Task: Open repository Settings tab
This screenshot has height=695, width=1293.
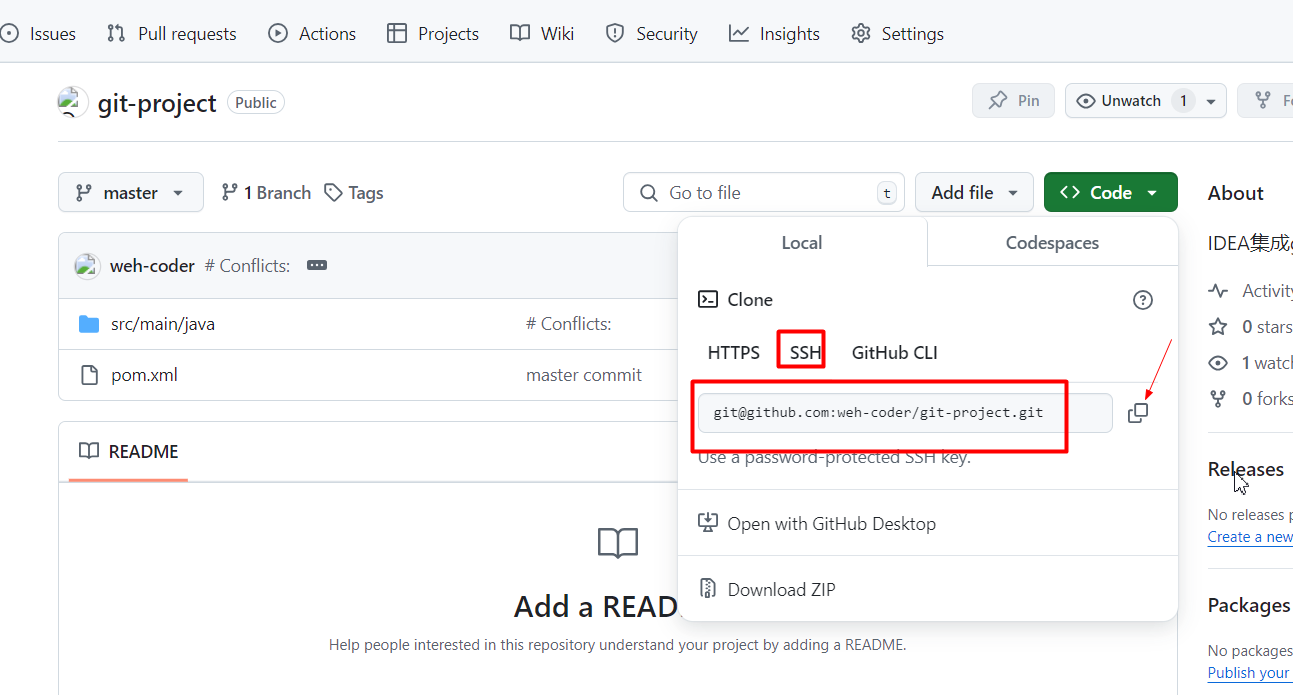Action: (x=897, y=33)
